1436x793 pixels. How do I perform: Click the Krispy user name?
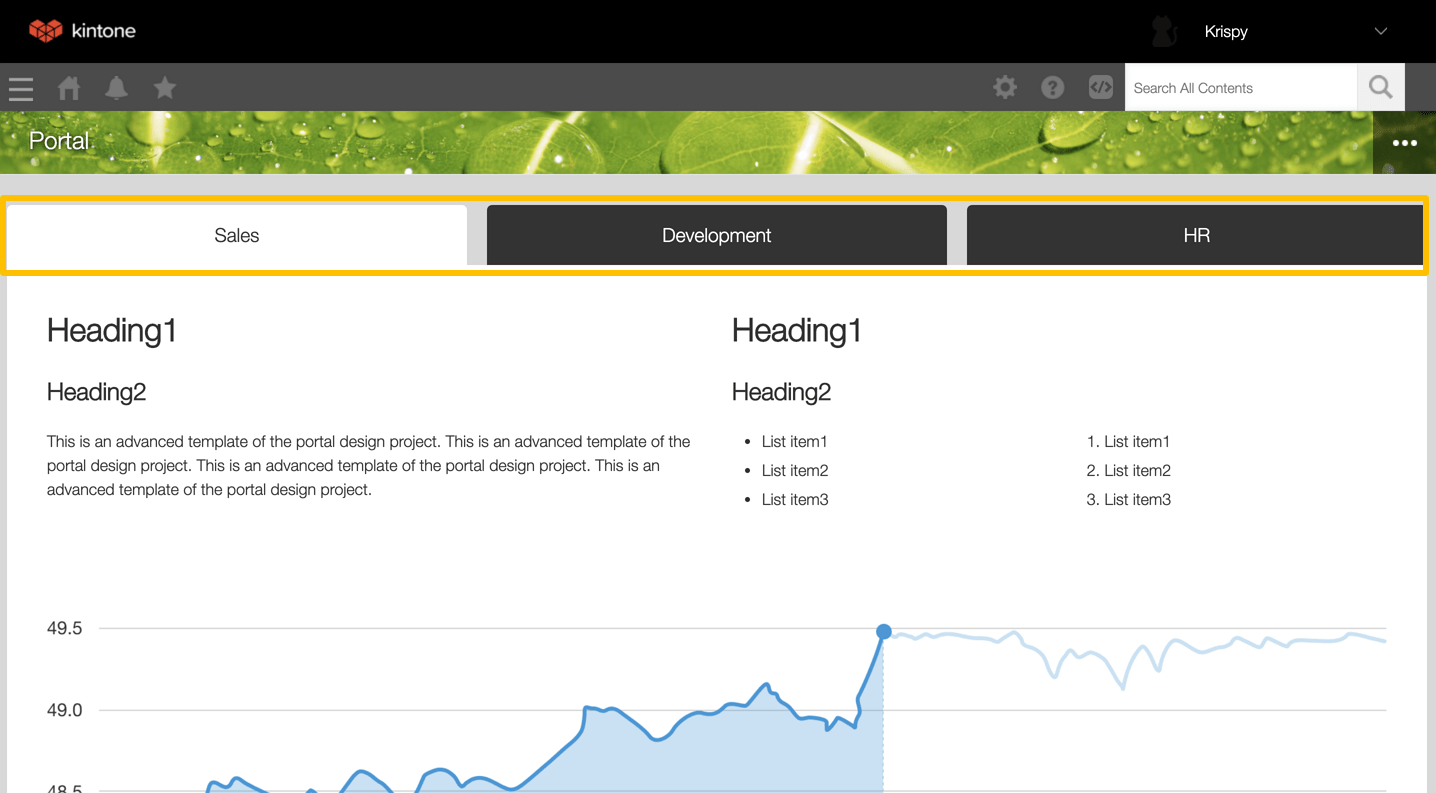[x=1226, y=31]
